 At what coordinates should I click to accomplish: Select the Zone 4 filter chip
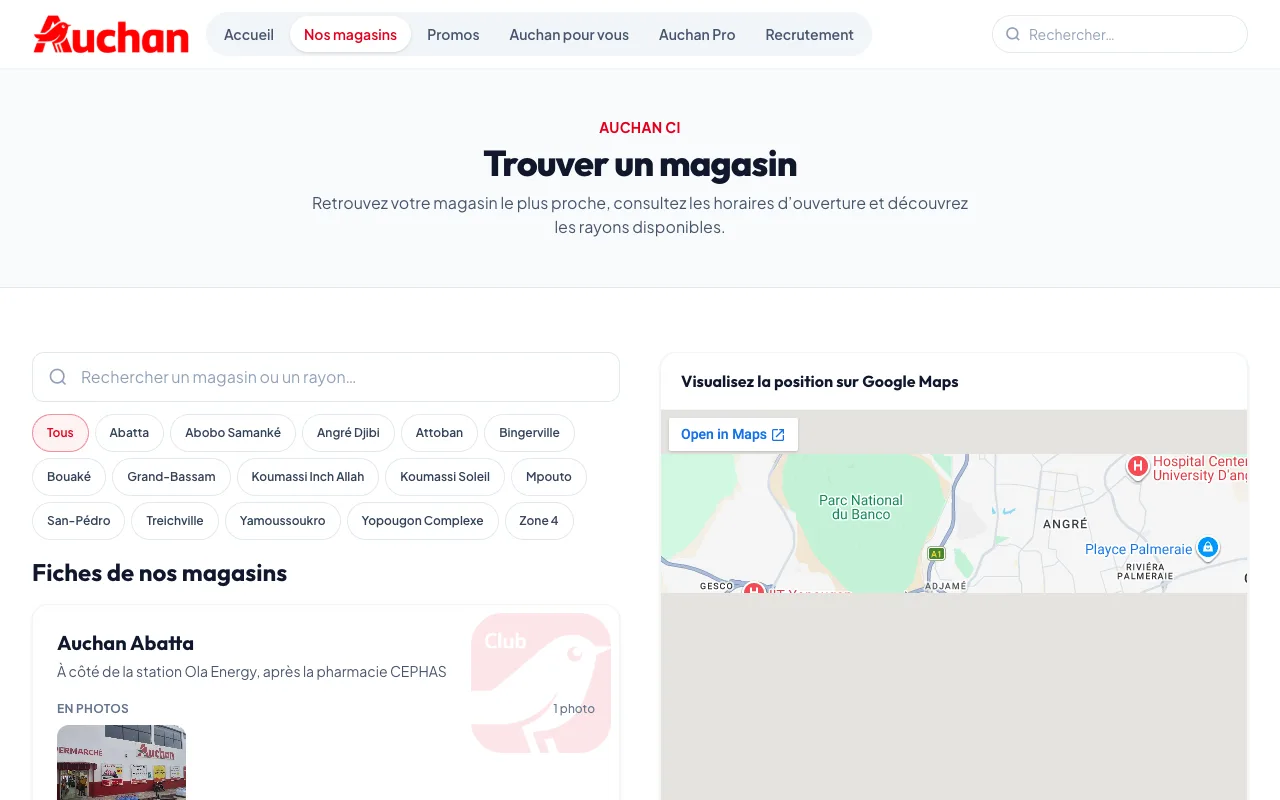point(539,521)
